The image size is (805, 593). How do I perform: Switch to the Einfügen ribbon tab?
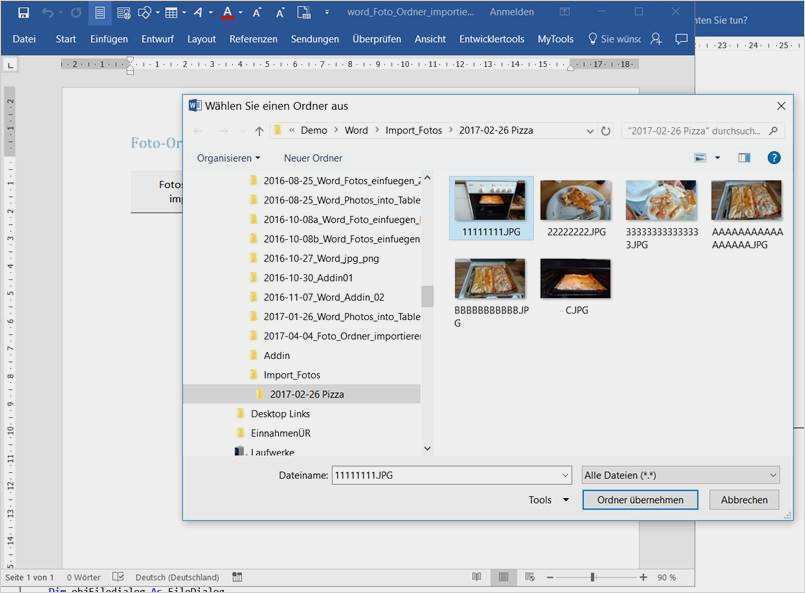[x=109, y=39]
